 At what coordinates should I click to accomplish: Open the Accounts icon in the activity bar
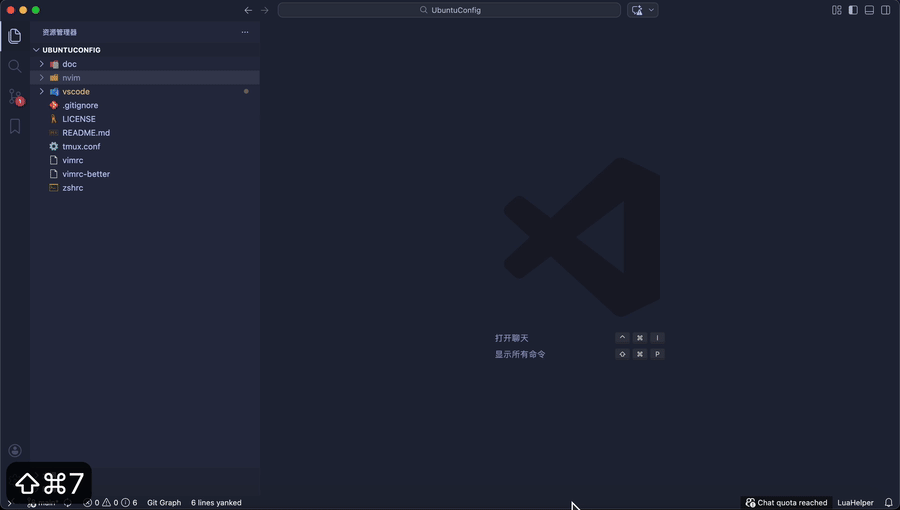(15, 451)
